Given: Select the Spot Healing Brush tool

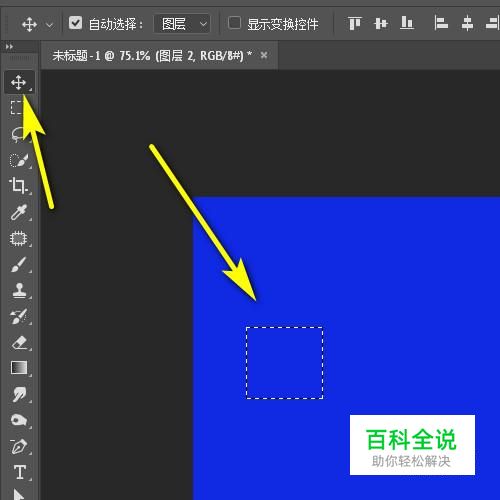Looking at the screenshot, I should pos(18,239).
